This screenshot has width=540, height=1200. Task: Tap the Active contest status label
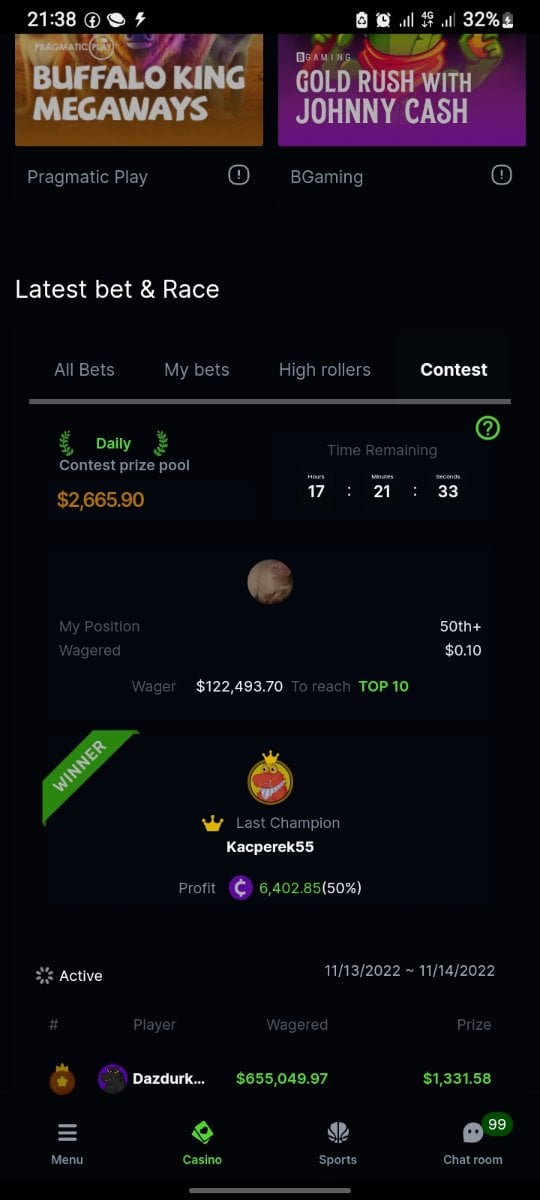81,976
